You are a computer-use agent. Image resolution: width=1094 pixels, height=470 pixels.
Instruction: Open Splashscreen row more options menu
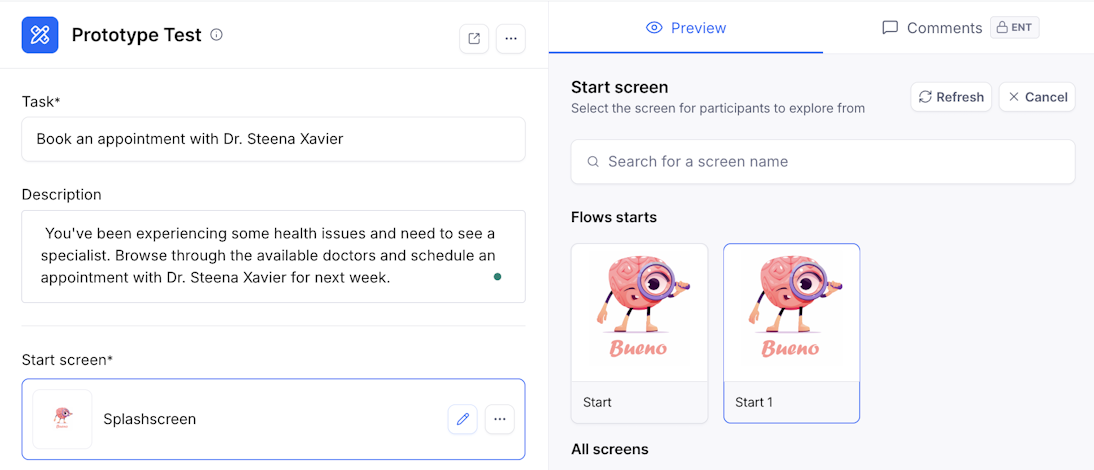500,419
